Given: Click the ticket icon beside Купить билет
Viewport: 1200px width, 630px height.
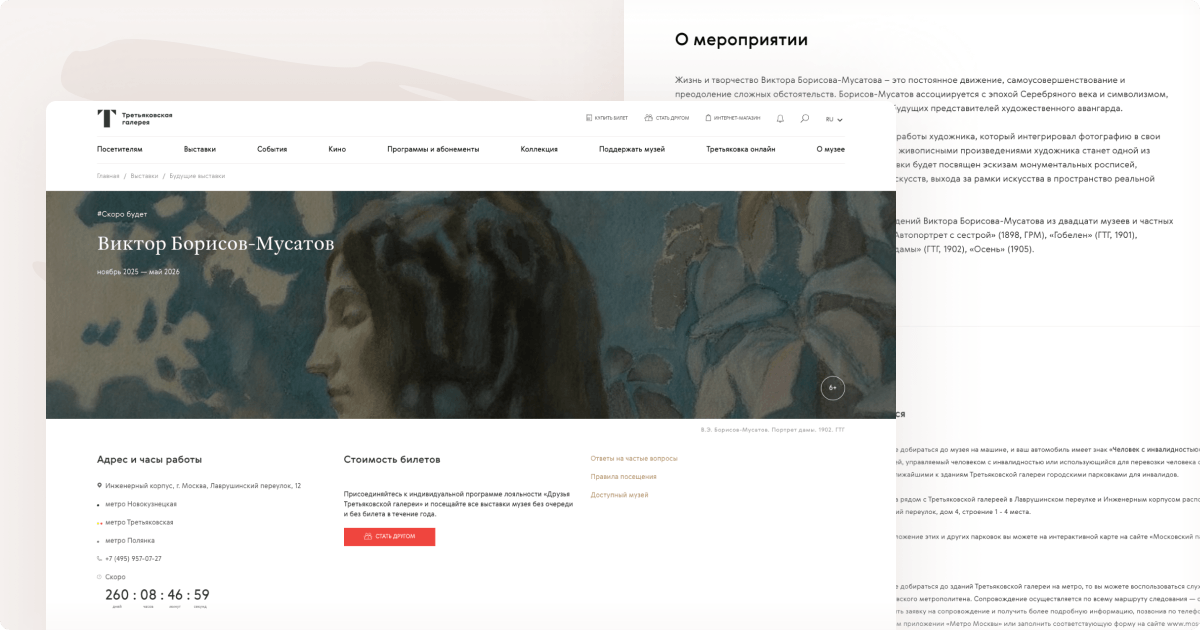Looking at the screenshot, I should coord(589,118).
